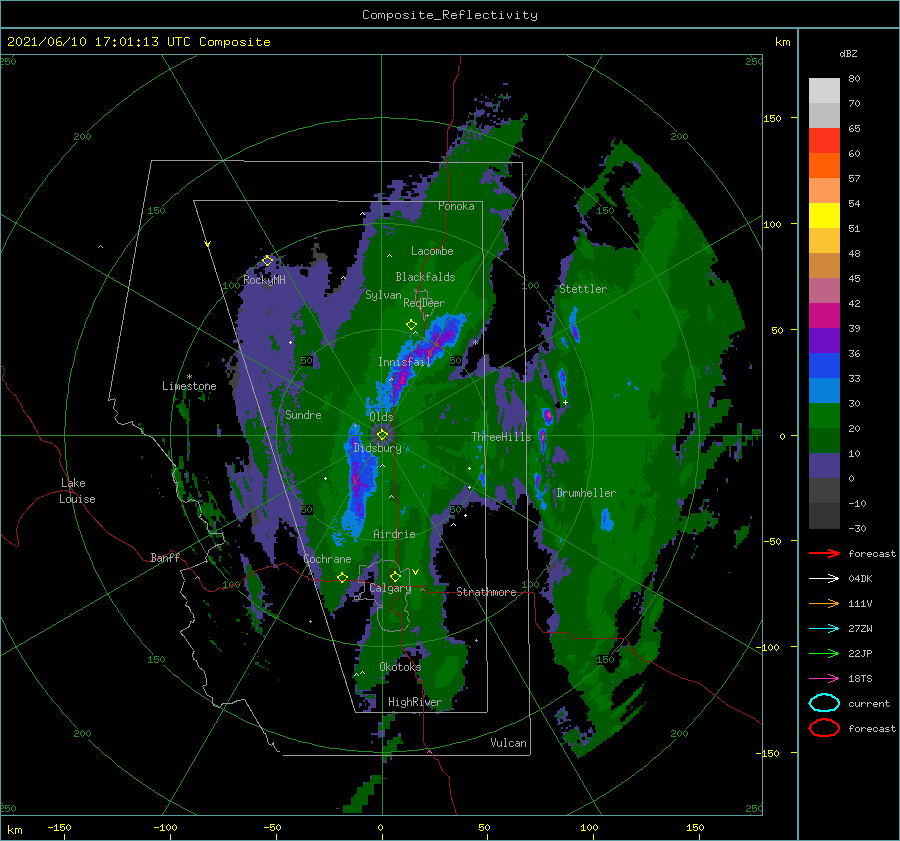Select the purple 36-39 dBZ swatch

824,340
